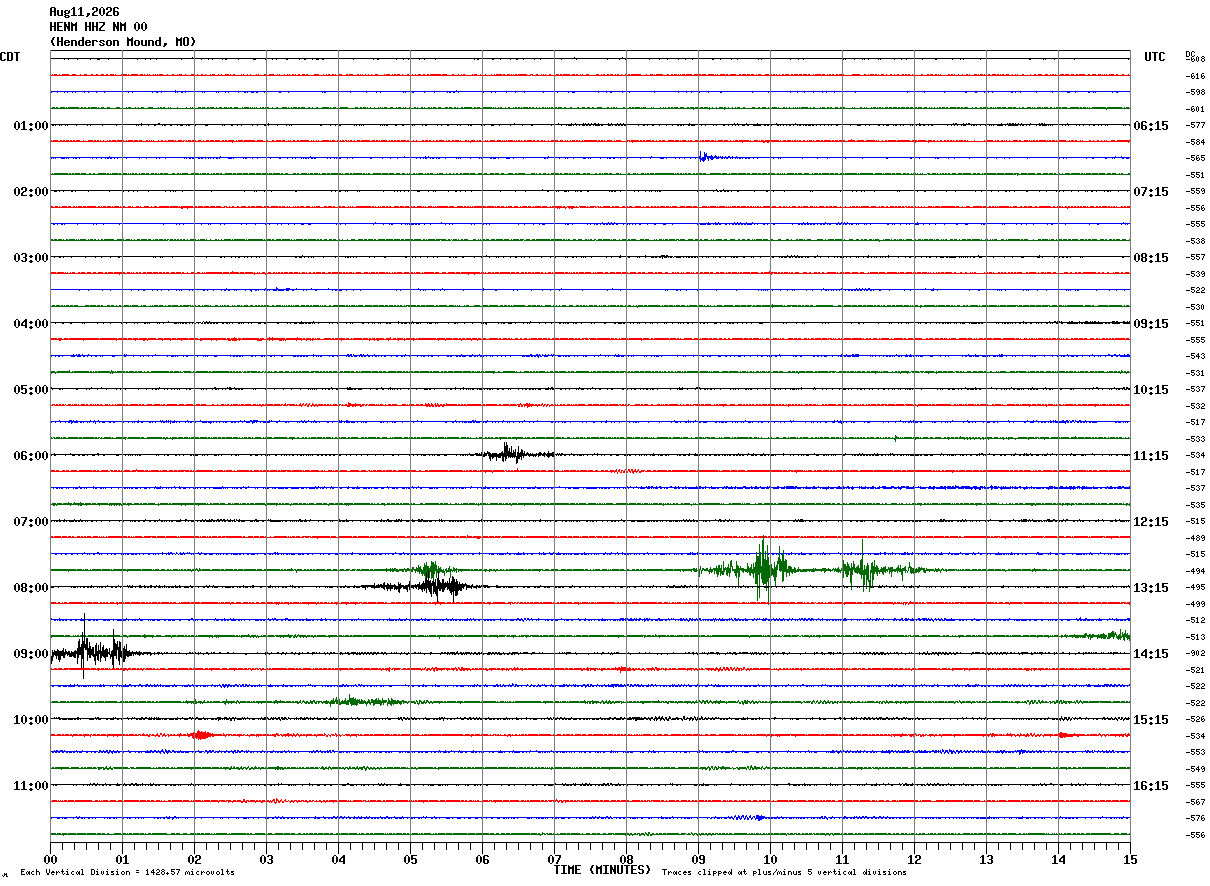This screenshot has height=886, width=1210.
Task: Click the 13:15 UTC time label
Action: (x=1151, y=588)
